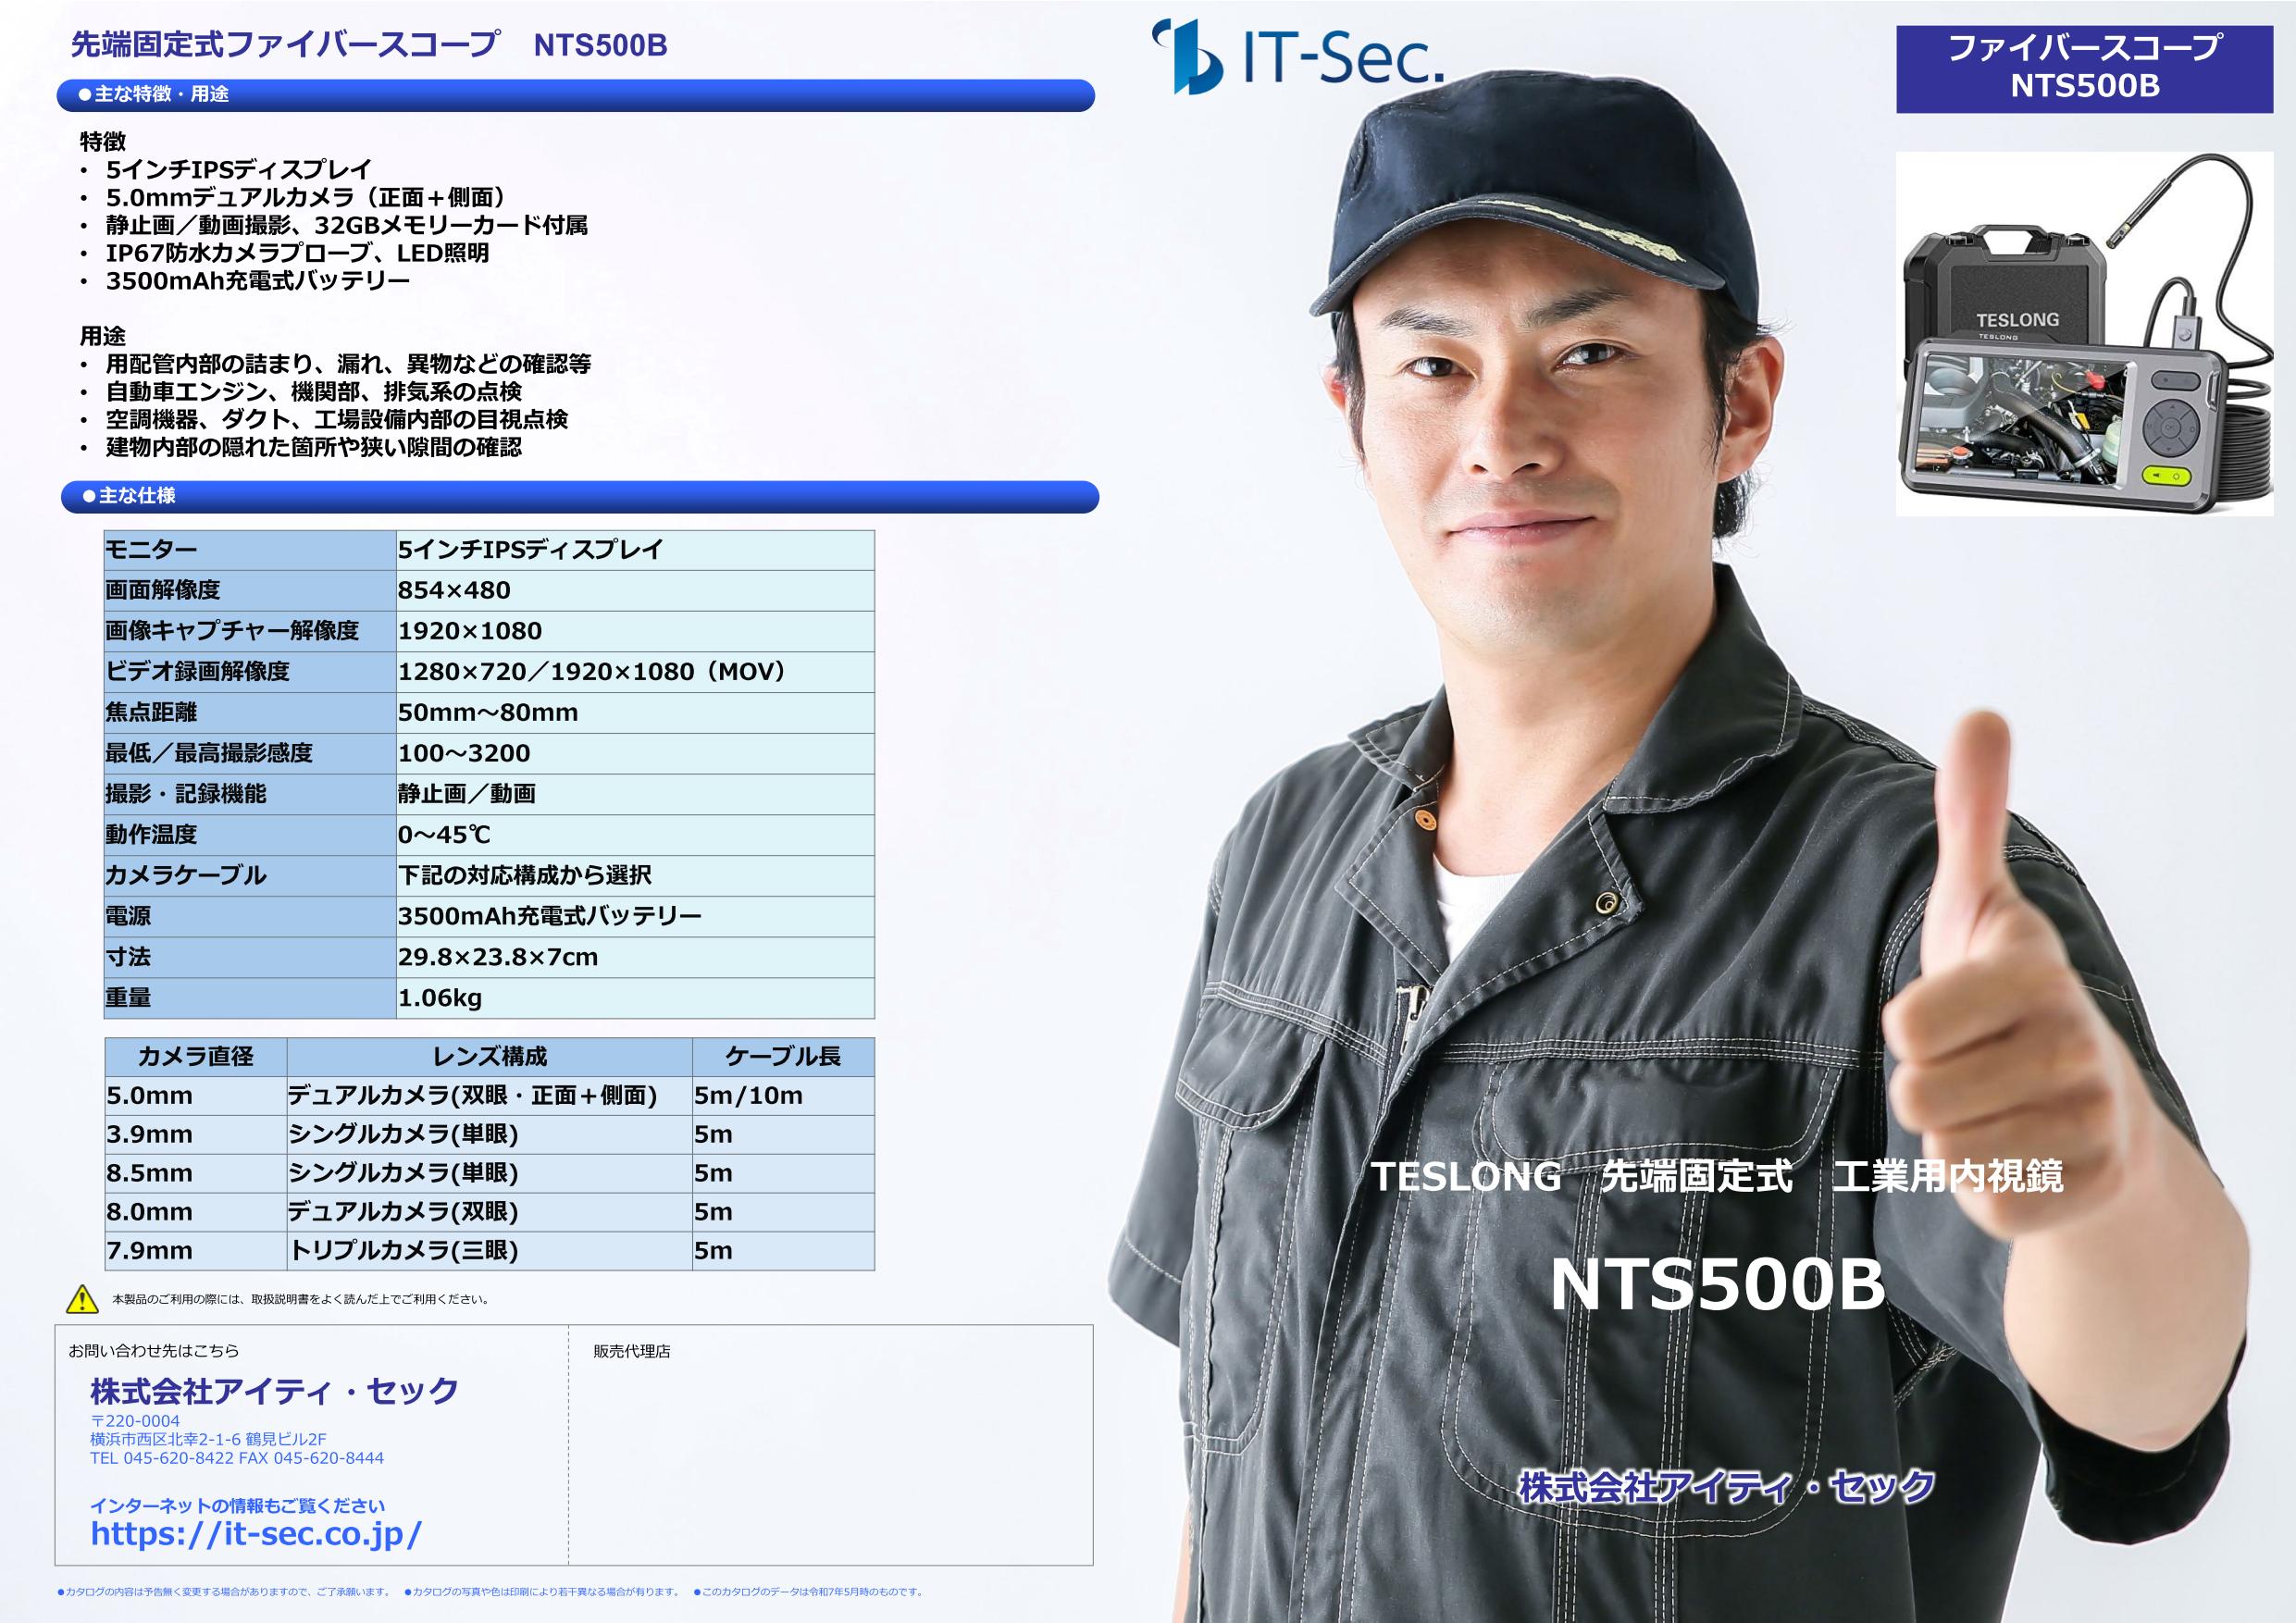The height and width of the screenshot is (1623, 2296).
Task: Click the 下記の対応構成から選択 cell
Action: pyautogui.click(x=635, y=876)
